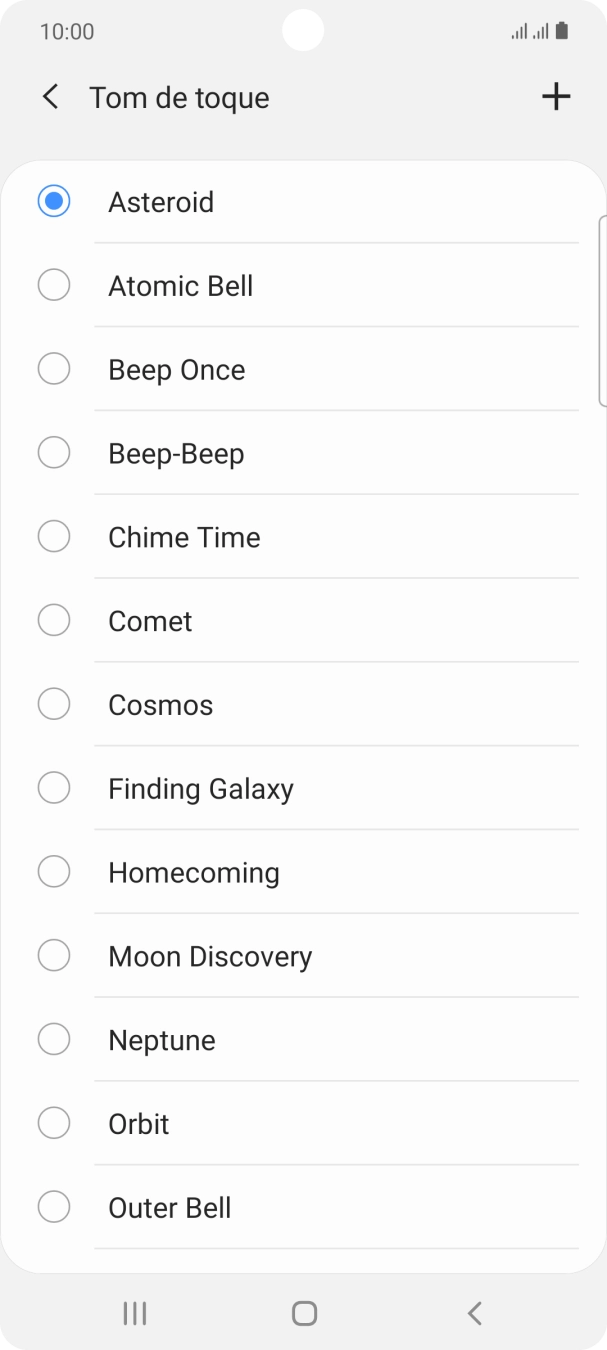
Task: Select the Neptune ringtone
Action: 161,1039
